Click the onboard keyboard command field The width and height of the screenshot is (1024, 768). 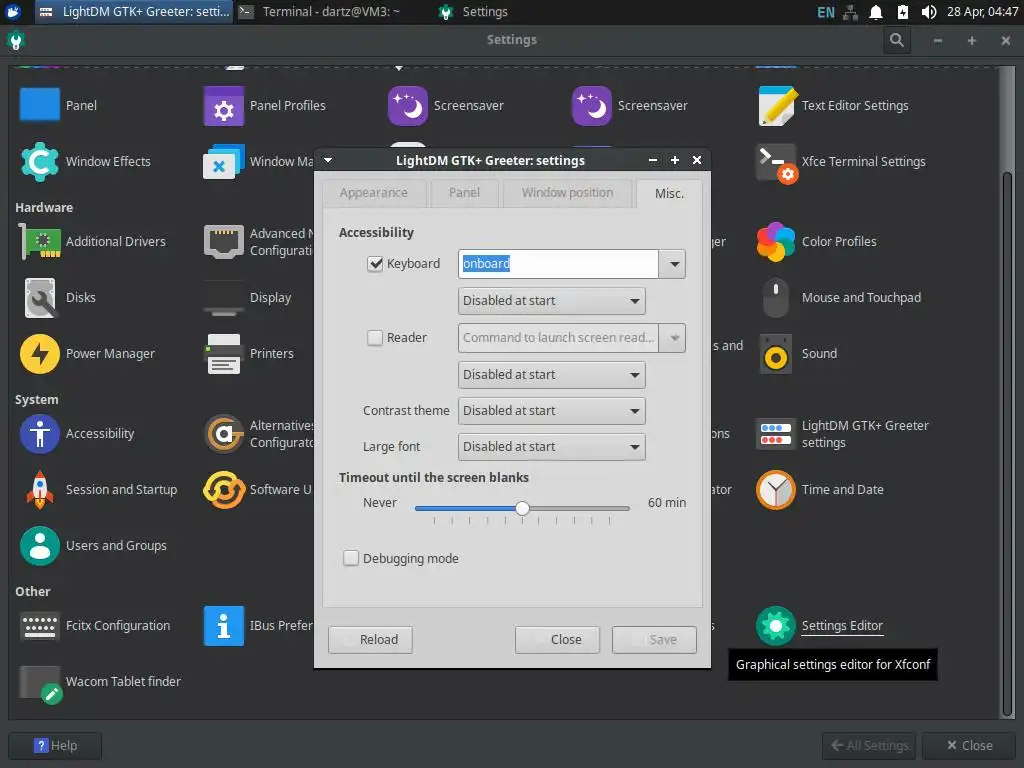[558, 264]
